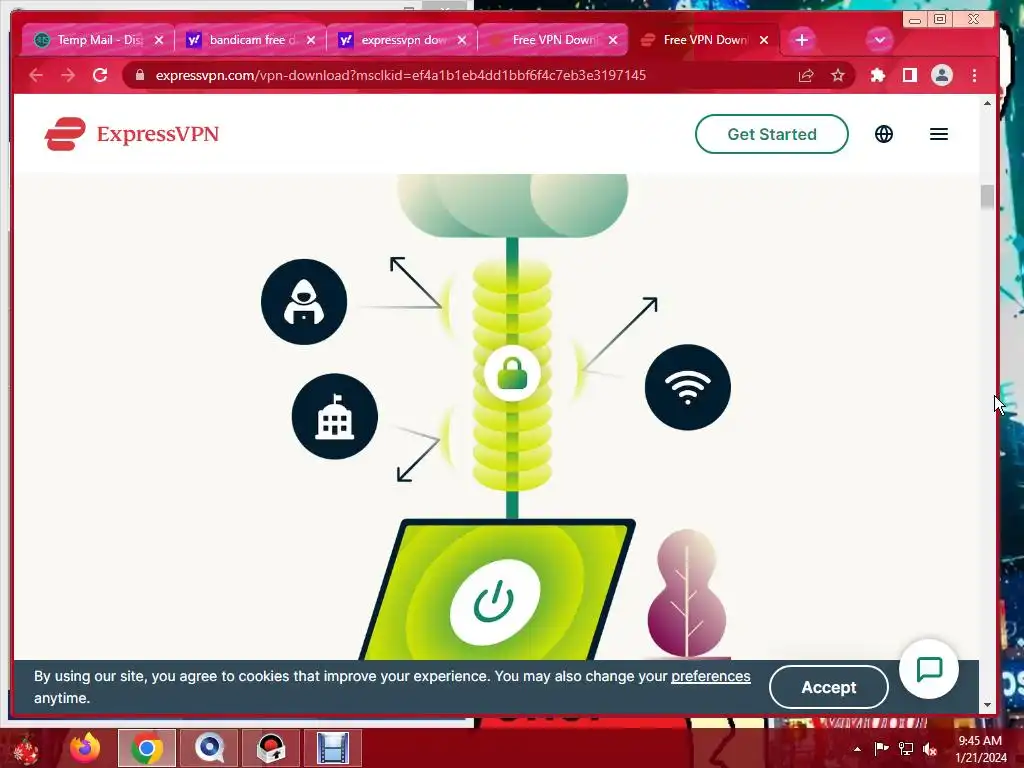Open the Bandicam recorder taskbar icon
Screen dimensions: 1024x768
tap(271, 748)
